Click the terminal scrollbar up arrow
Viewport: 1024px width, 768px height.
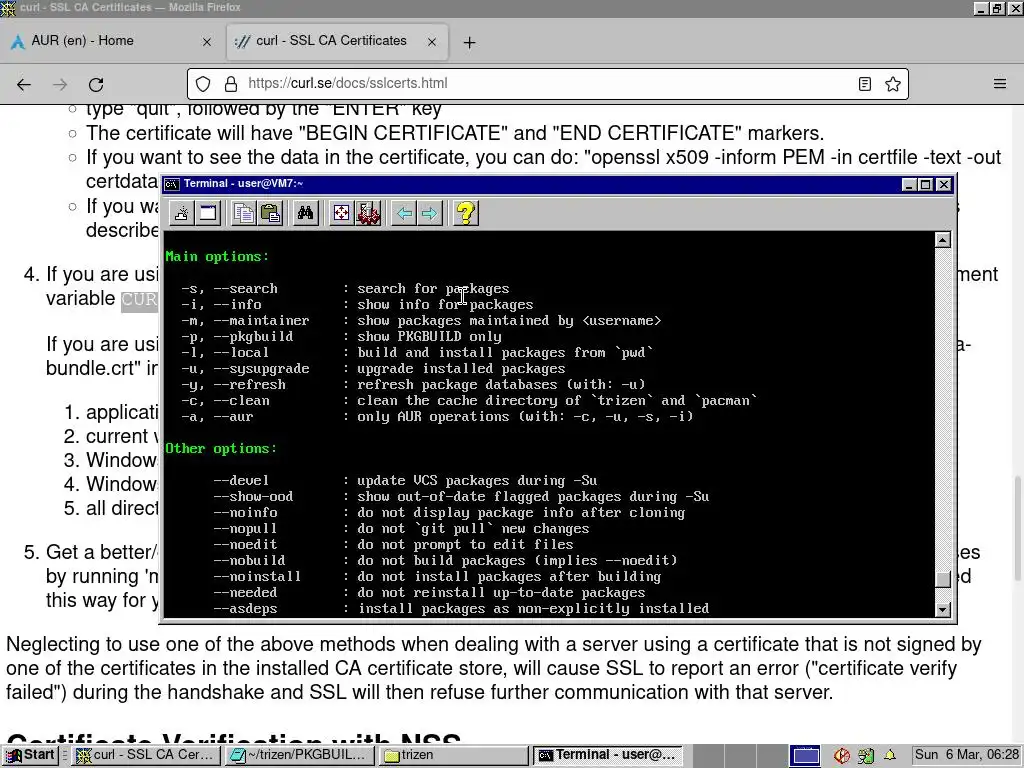(942, 240)
